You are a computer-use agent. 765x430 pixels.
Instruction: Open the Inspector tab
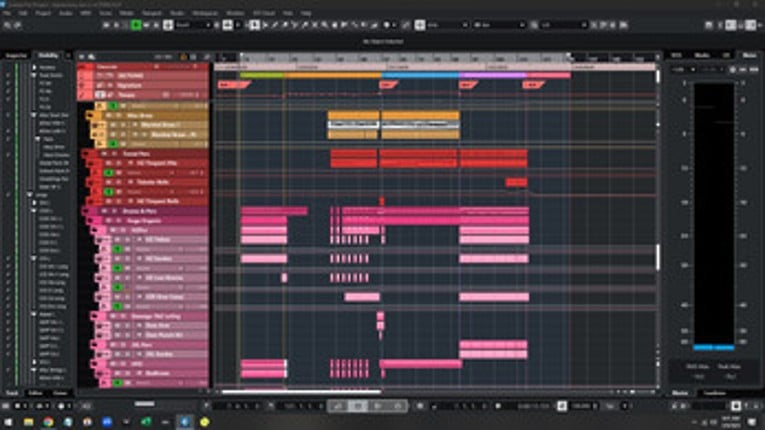(16, 55)
